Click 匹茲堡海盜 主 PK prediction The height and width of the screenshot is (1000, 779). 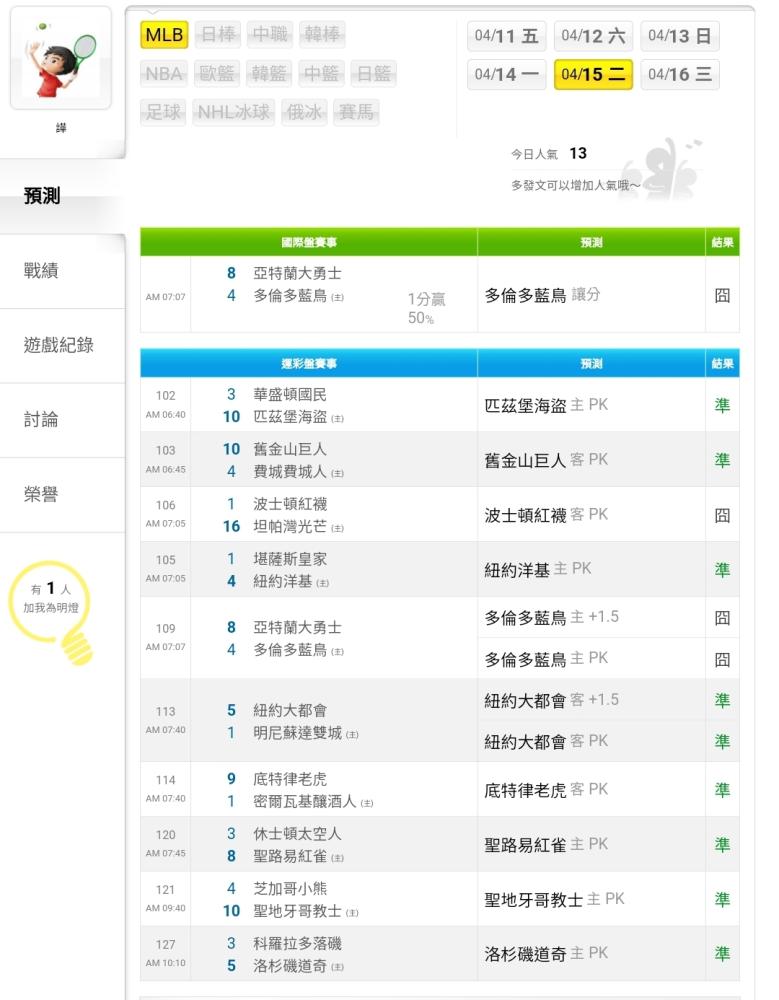pyautogui.click(x=546, y=405)
